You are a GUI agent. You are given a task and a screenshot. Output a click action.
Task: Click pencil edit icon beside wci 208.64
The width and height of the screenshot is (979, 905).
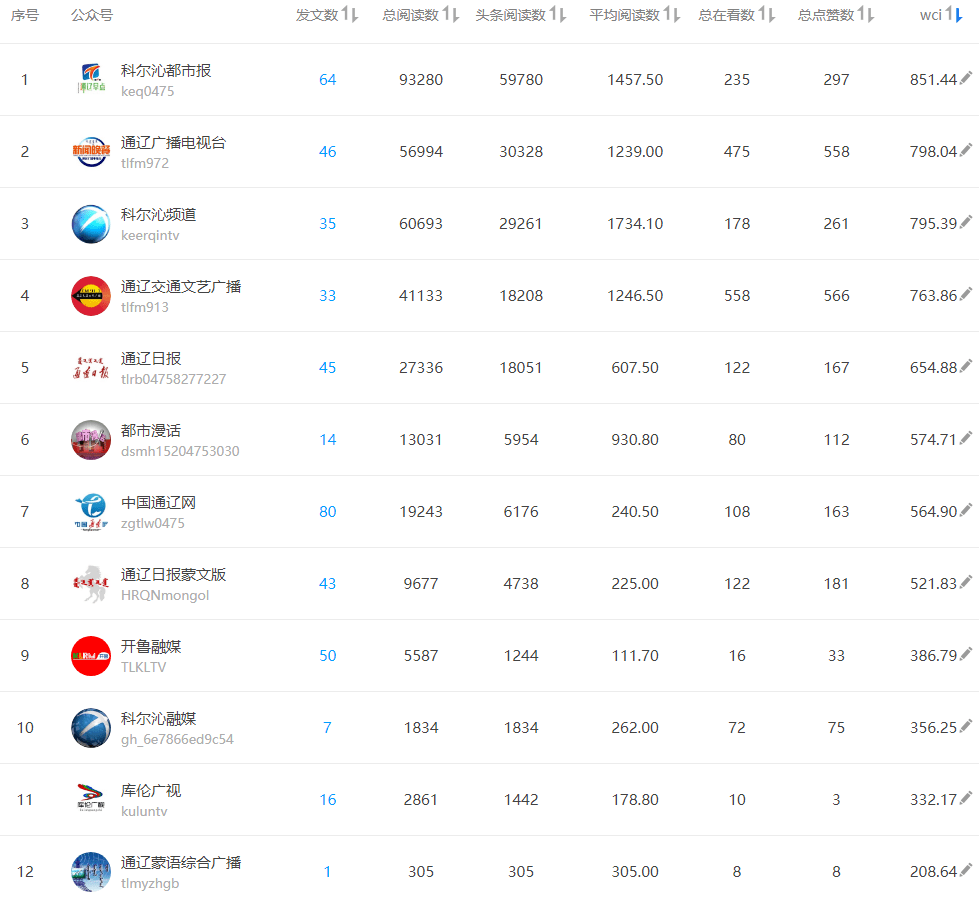click(x=965, y=871)
